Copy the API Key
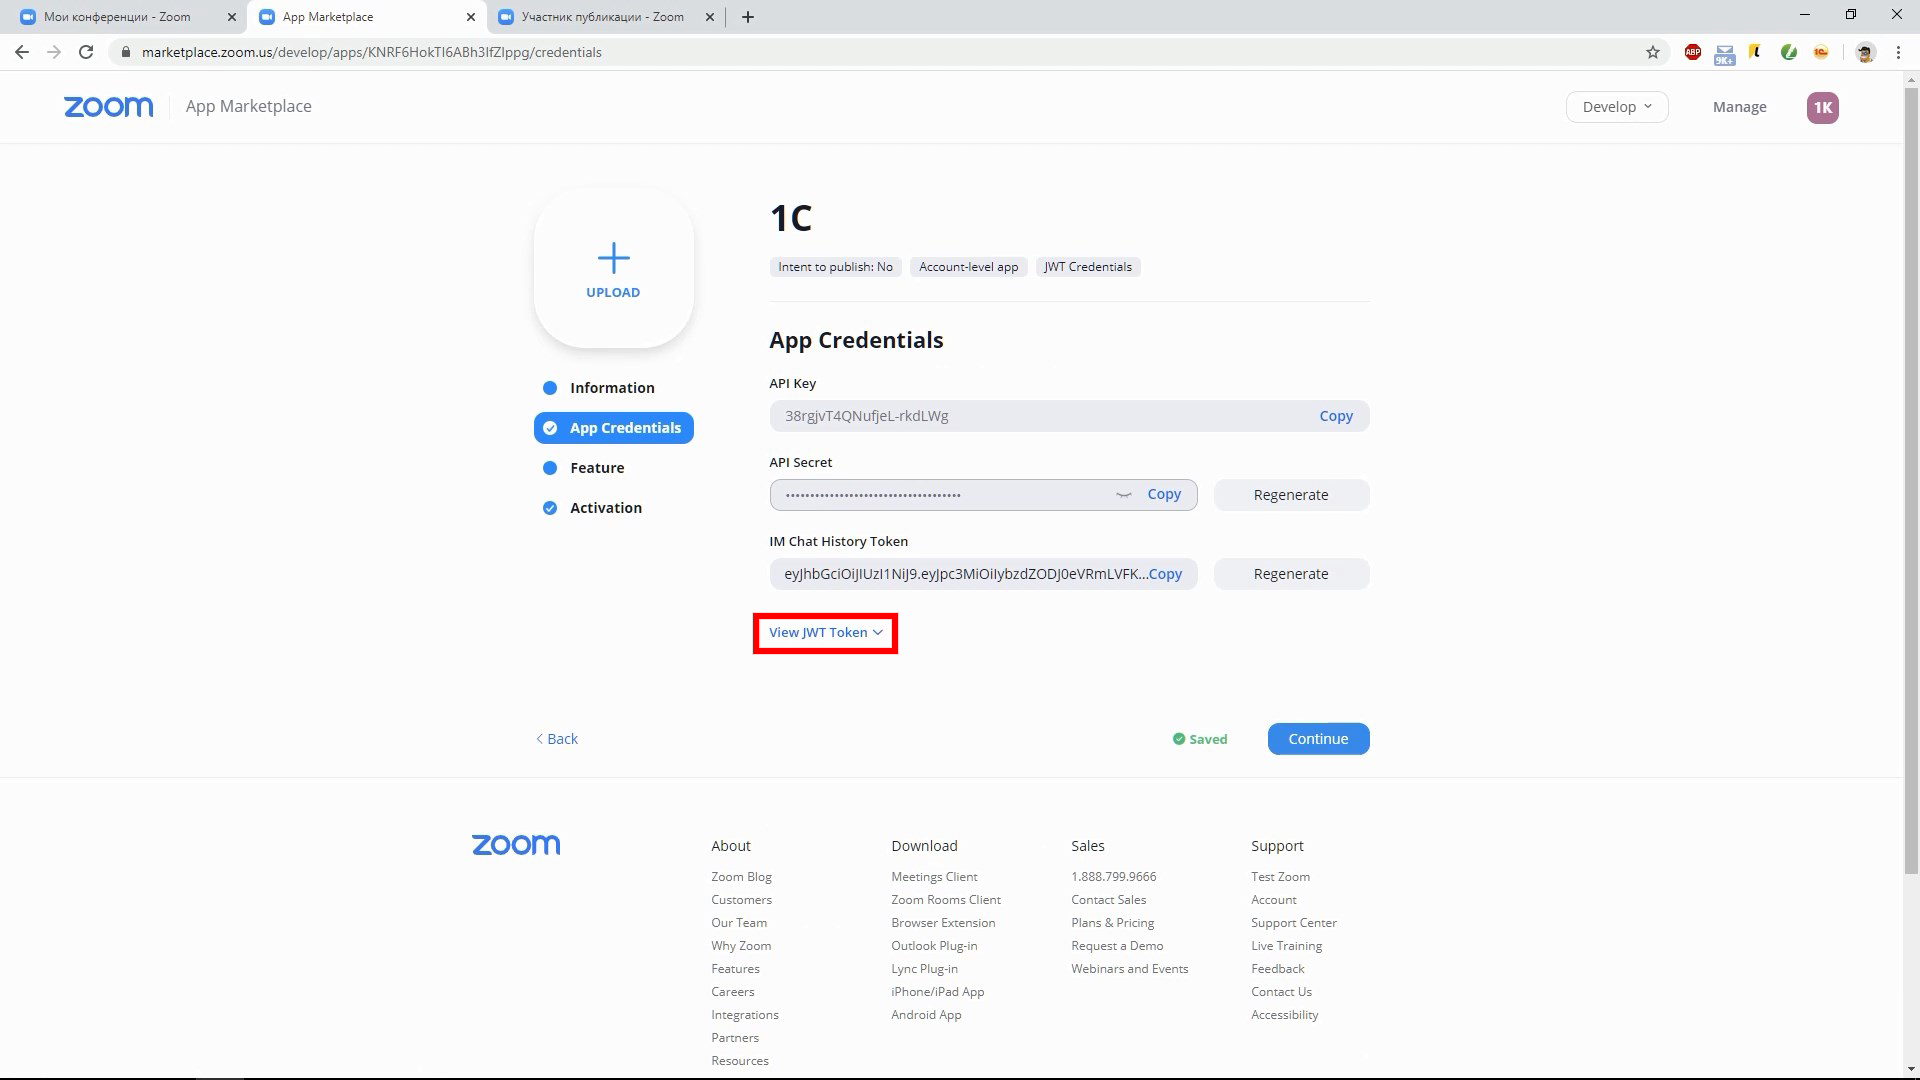This screenshot has width=1920, height=1080. [x=1335, y=416]
